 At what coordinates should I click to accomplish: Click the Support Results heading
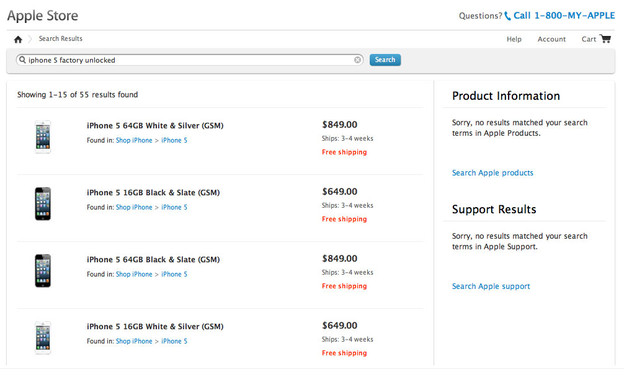click(x=494, y=209)
